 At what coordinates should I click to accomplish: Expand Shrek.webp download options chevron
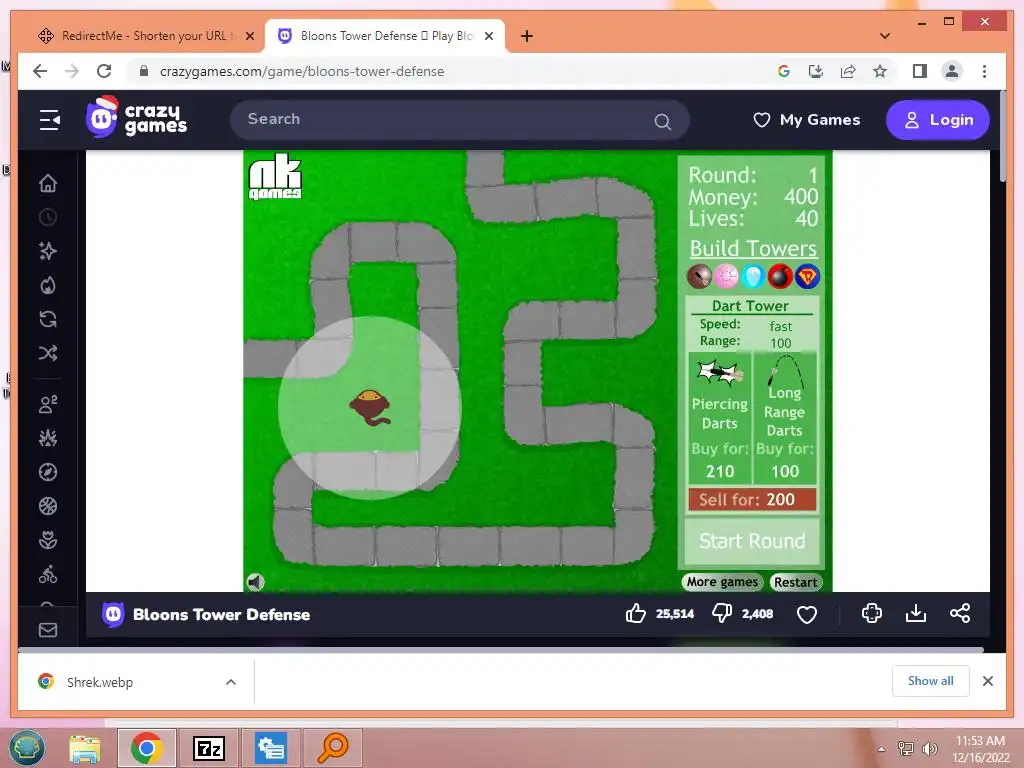[x=231, y=682]
